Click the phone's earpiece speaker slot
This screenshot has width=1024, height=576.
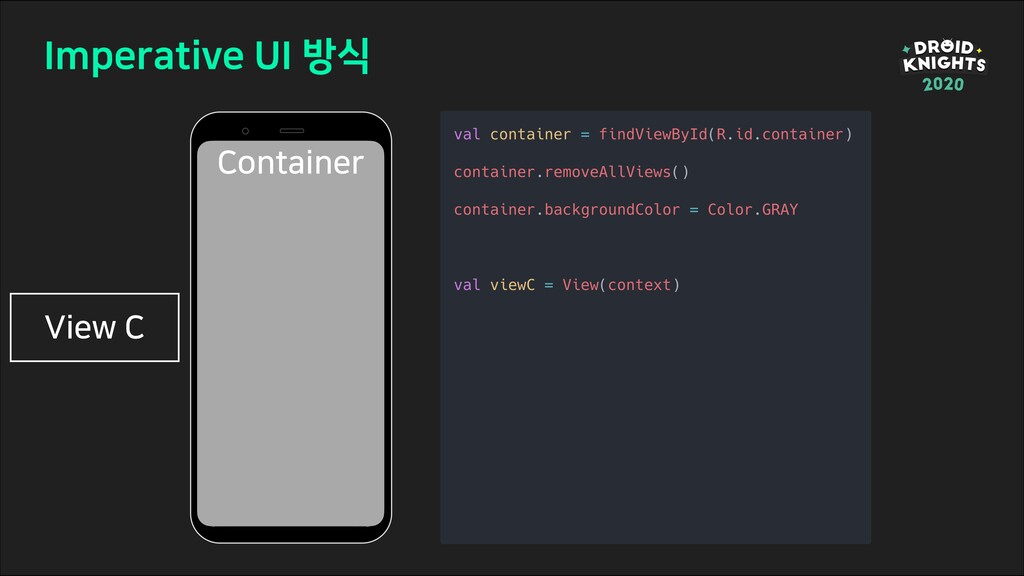click(x=292, y=131)
